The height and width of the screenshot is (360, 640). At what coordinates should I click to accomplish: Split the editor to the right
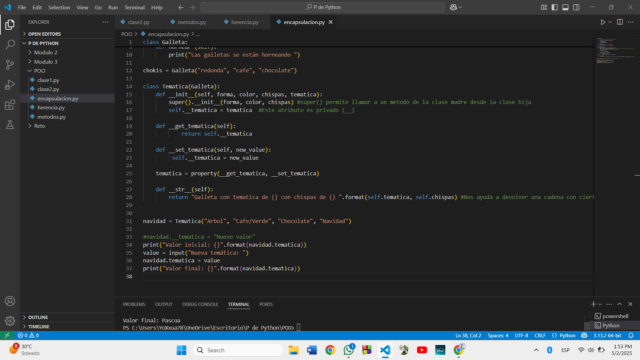pos(620,22)
